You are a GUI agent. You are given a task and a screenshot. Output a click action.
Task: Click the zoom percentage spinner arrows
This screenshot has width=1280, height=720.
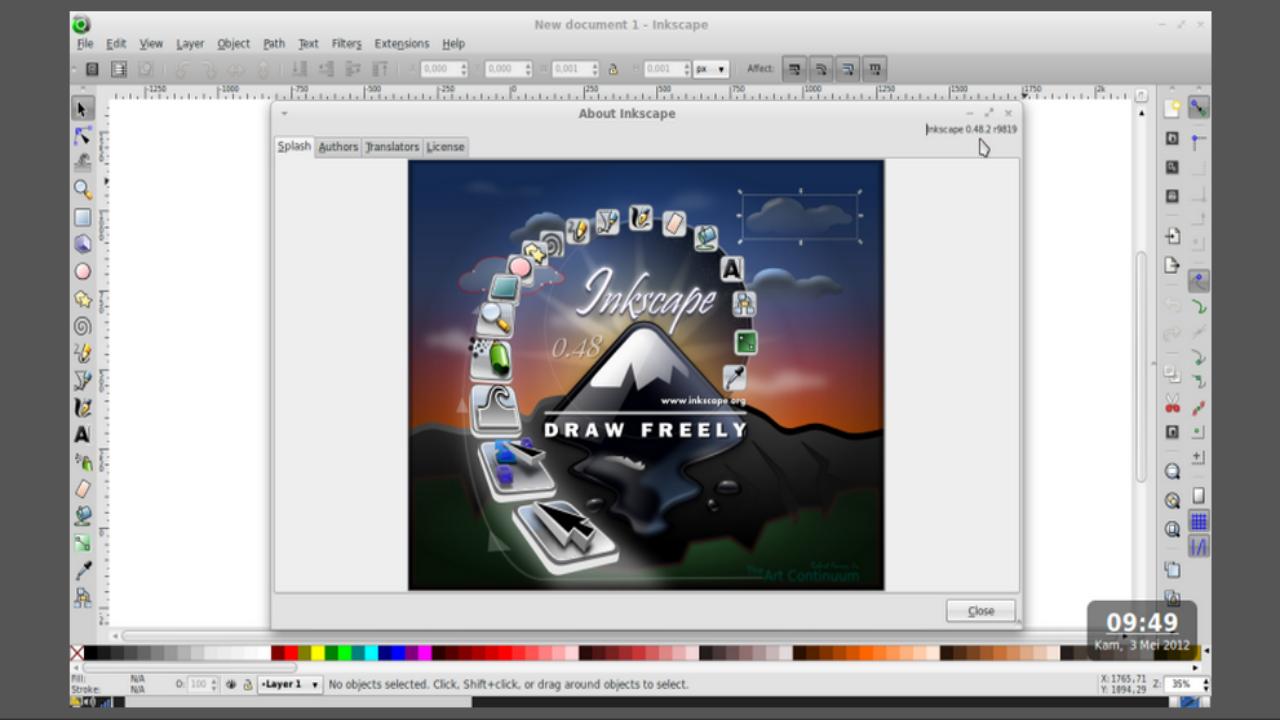pos(1204,685)
